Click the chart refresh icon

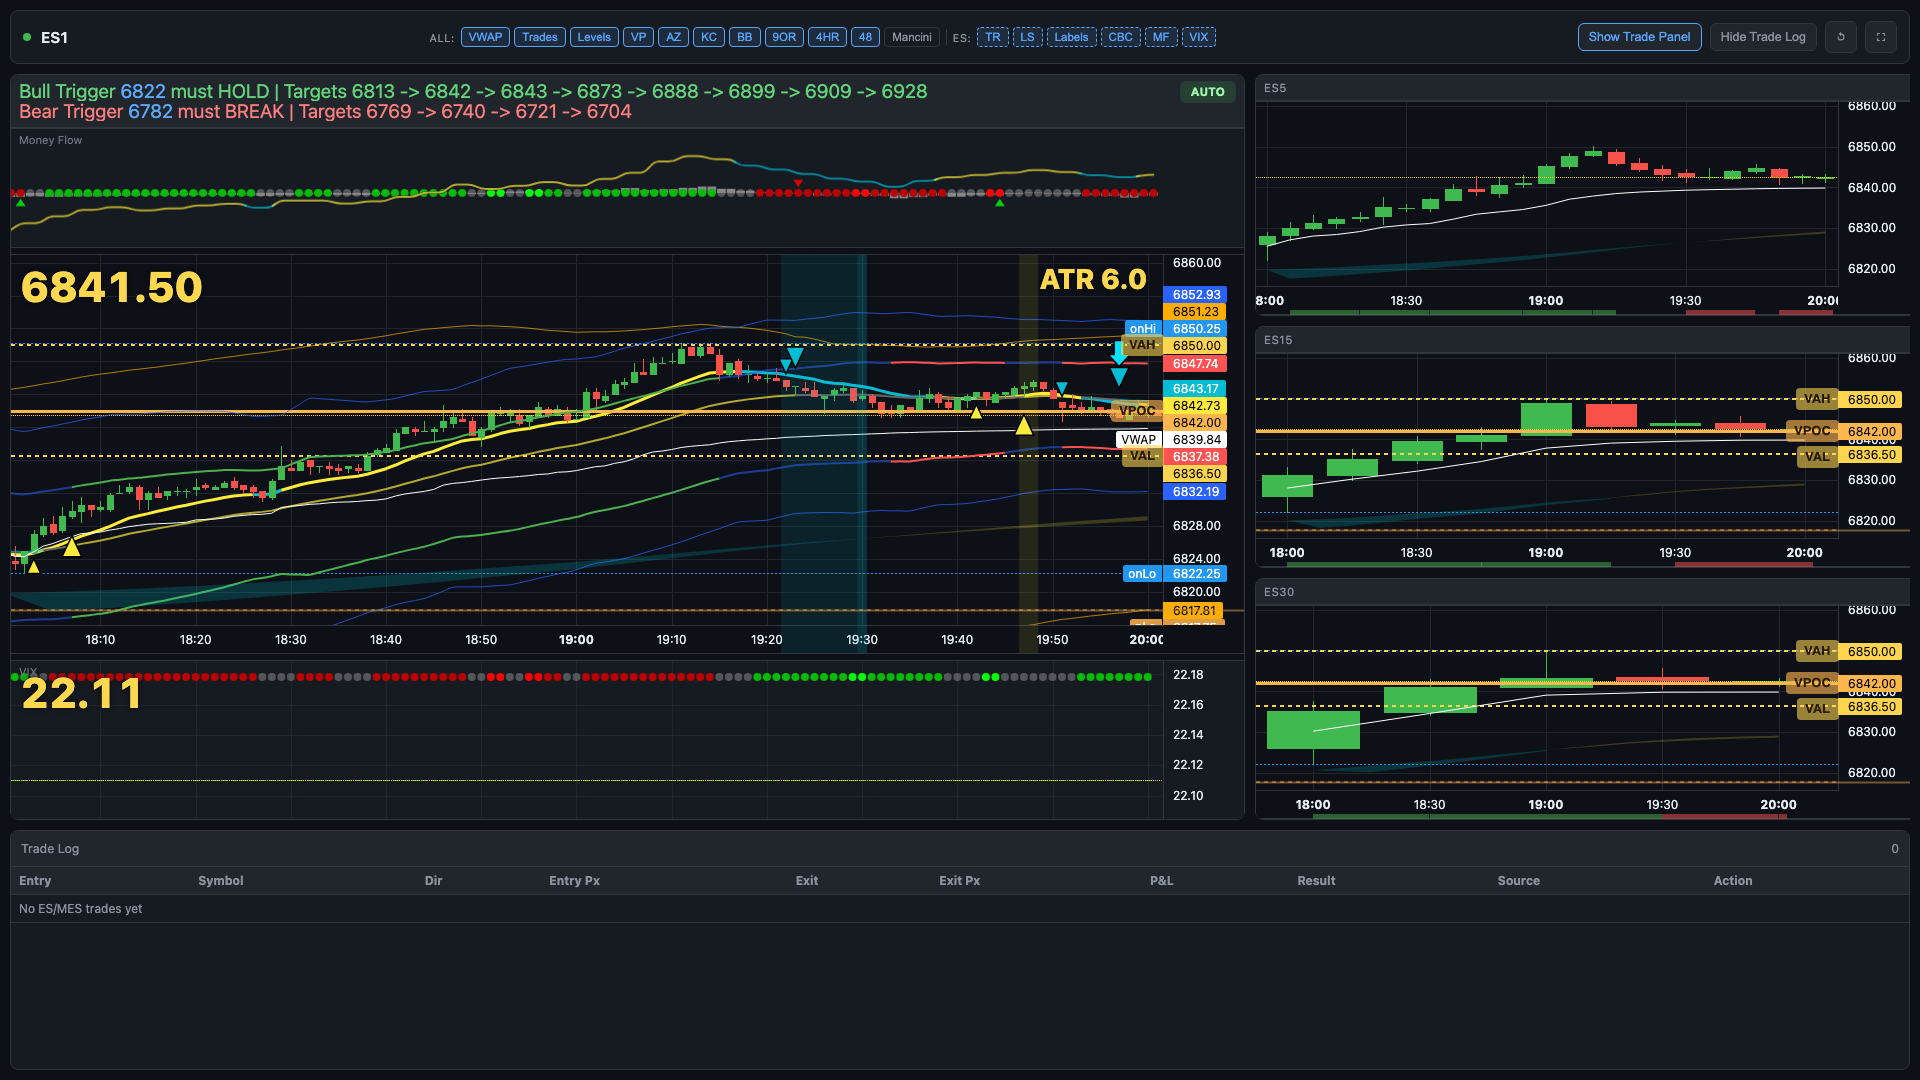[x=1841, y=37]
